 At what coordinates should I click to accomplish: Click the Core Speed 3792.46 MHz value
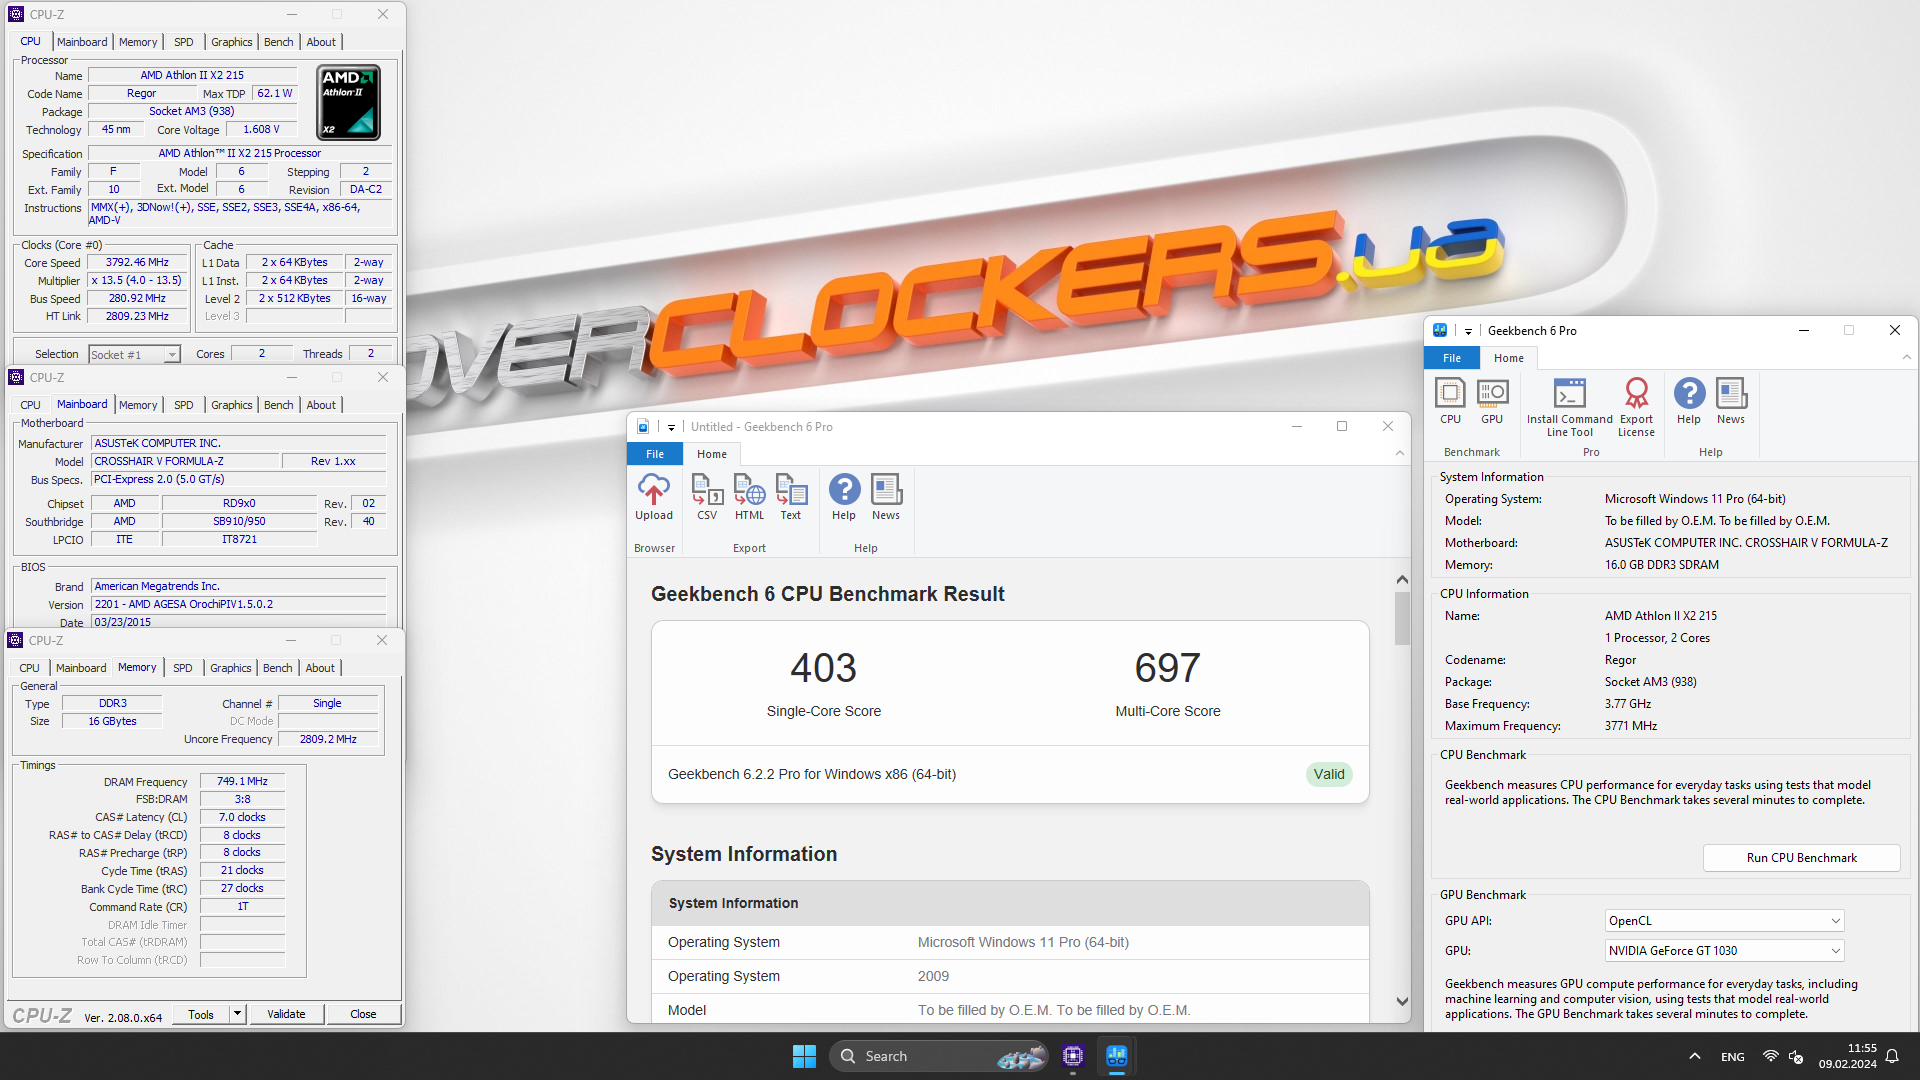click(138, 262)
